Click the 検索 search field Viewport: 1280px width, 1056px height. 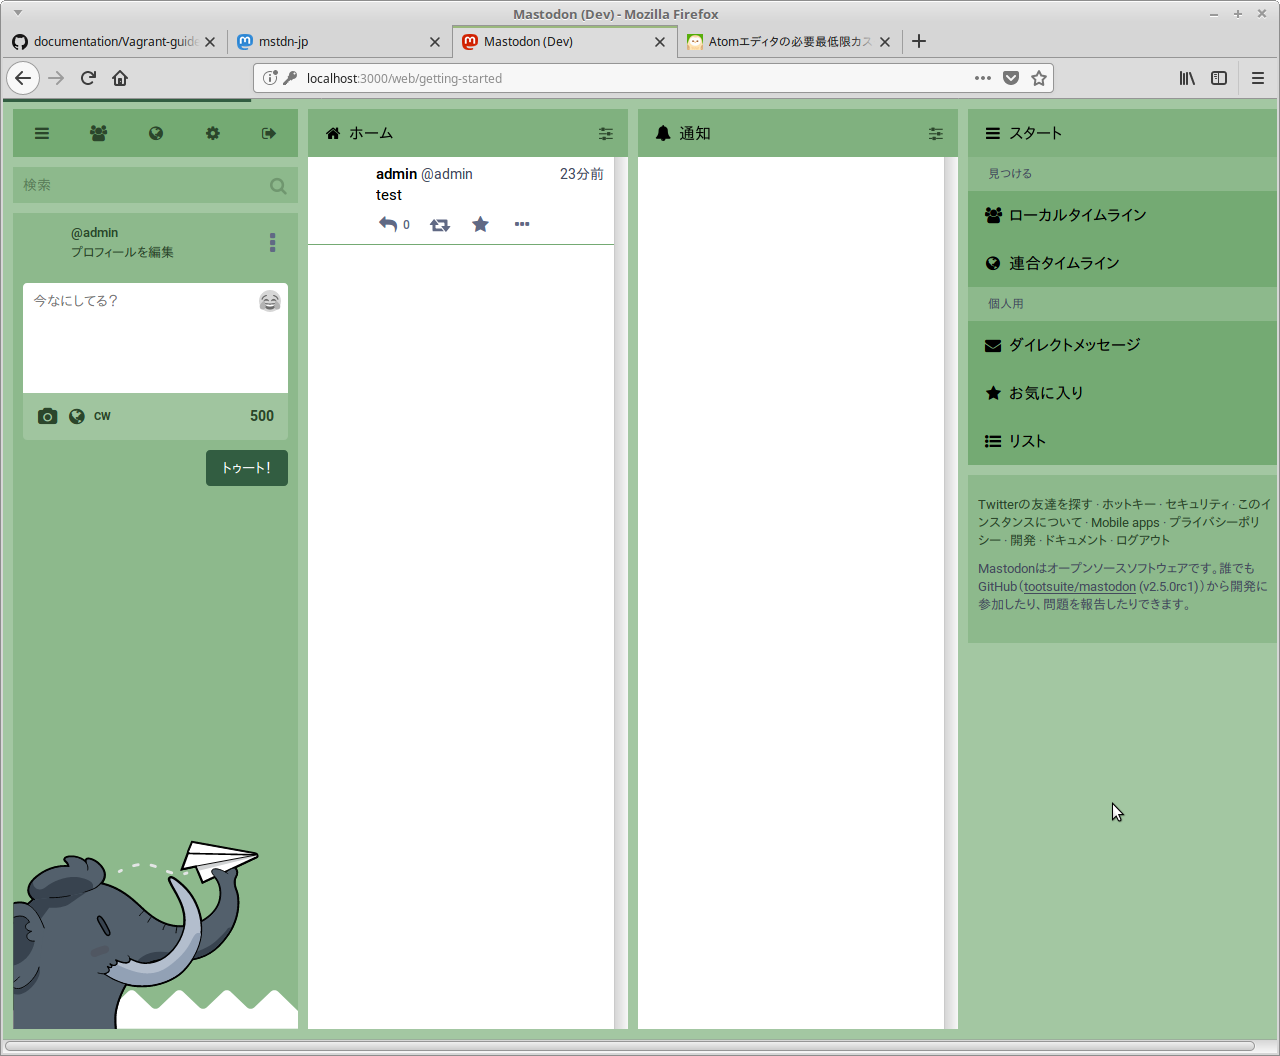pos(142,185)
